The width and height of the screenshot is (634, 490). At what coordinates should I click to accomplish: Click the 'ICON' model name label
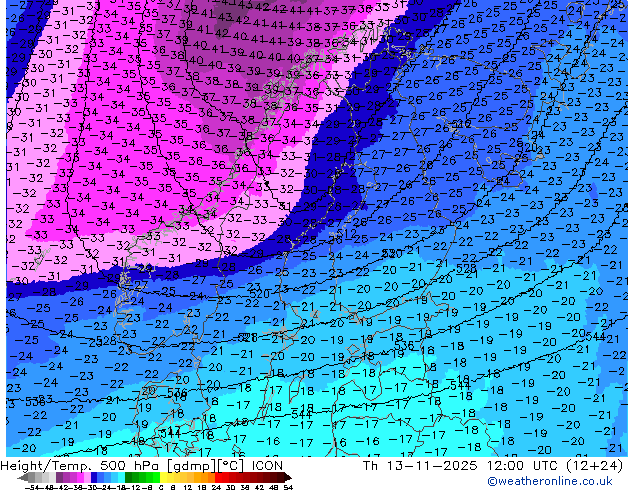tap(267, 465)
